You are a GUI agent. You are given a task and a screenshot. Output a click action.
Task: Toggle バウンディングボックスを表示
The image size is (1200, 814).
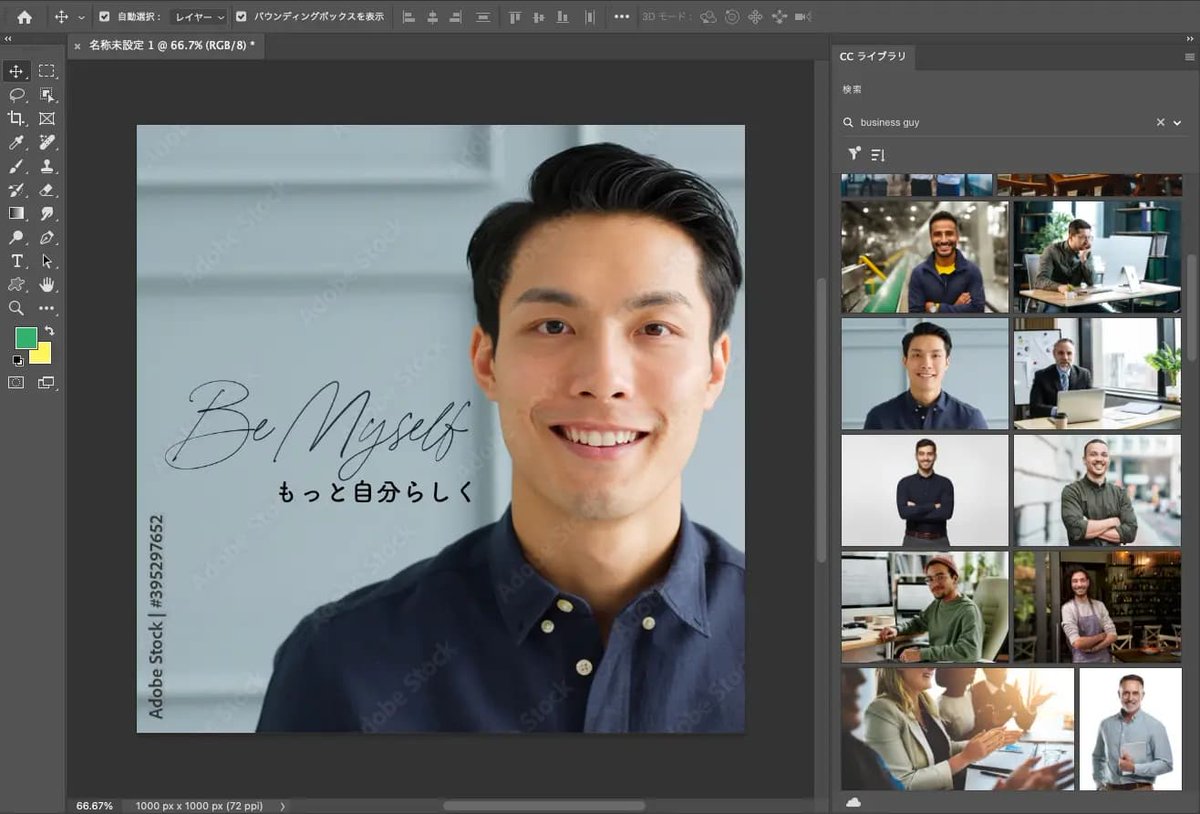pyautogui.click(x=242, y=16)
